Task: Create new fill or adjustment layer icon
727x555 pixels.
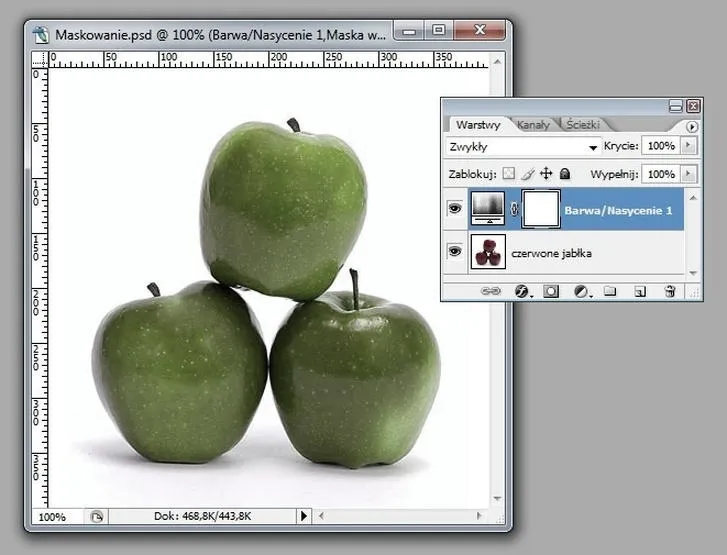Action: (x=580, y=291)
